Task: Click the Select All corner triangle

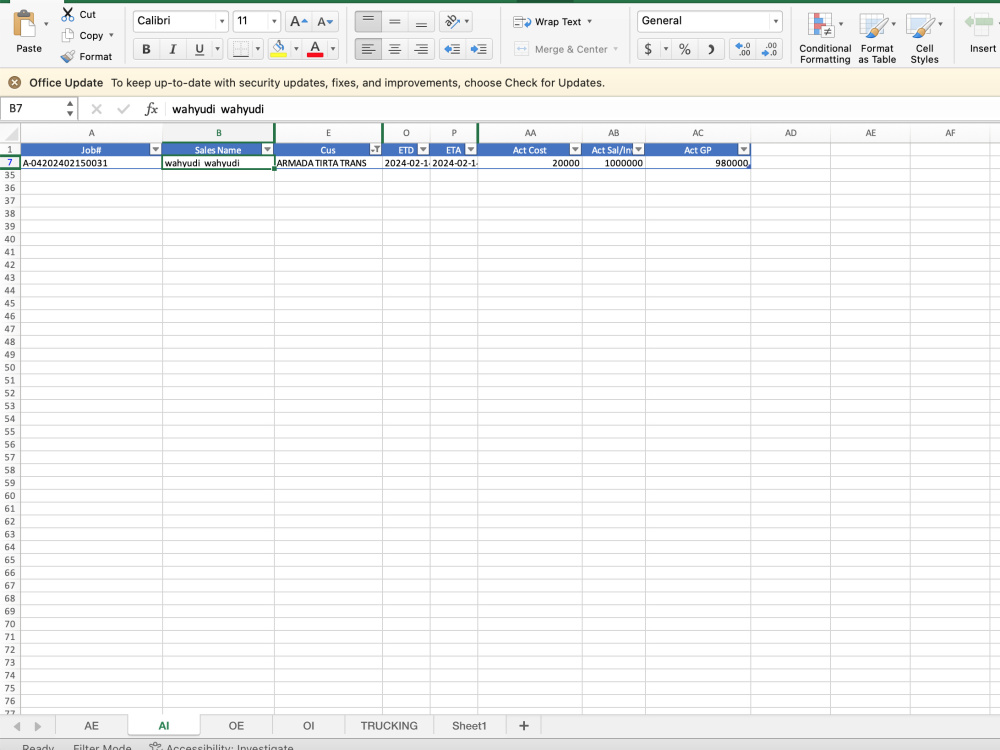Action: click(10, 133)
